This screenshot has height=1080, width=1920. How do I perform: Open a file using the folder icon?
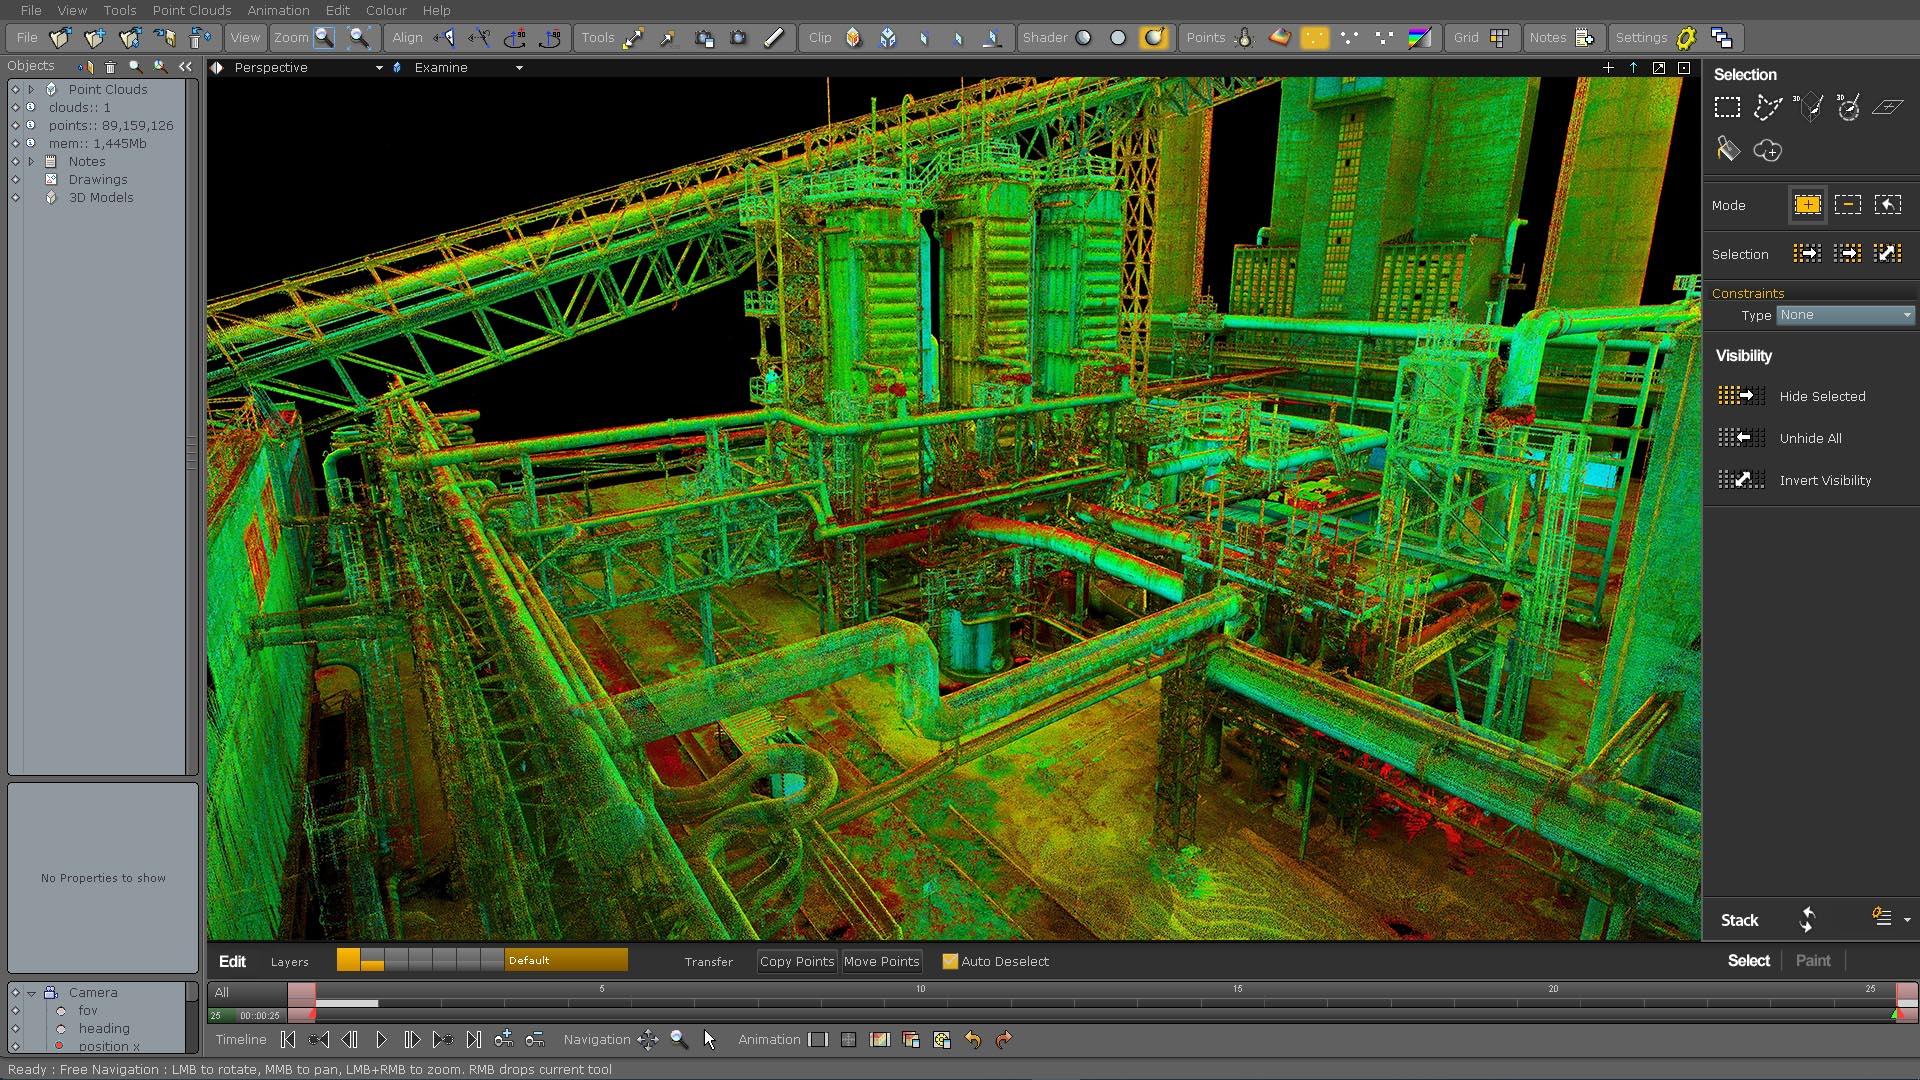click(61, 37)
